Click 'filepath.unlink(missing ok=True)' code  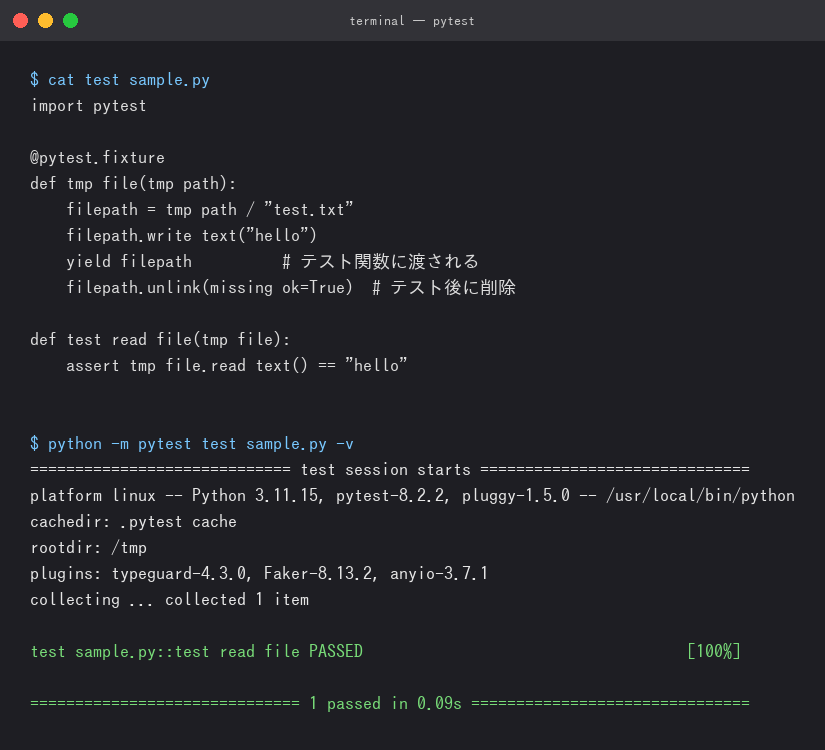(209, 287)
